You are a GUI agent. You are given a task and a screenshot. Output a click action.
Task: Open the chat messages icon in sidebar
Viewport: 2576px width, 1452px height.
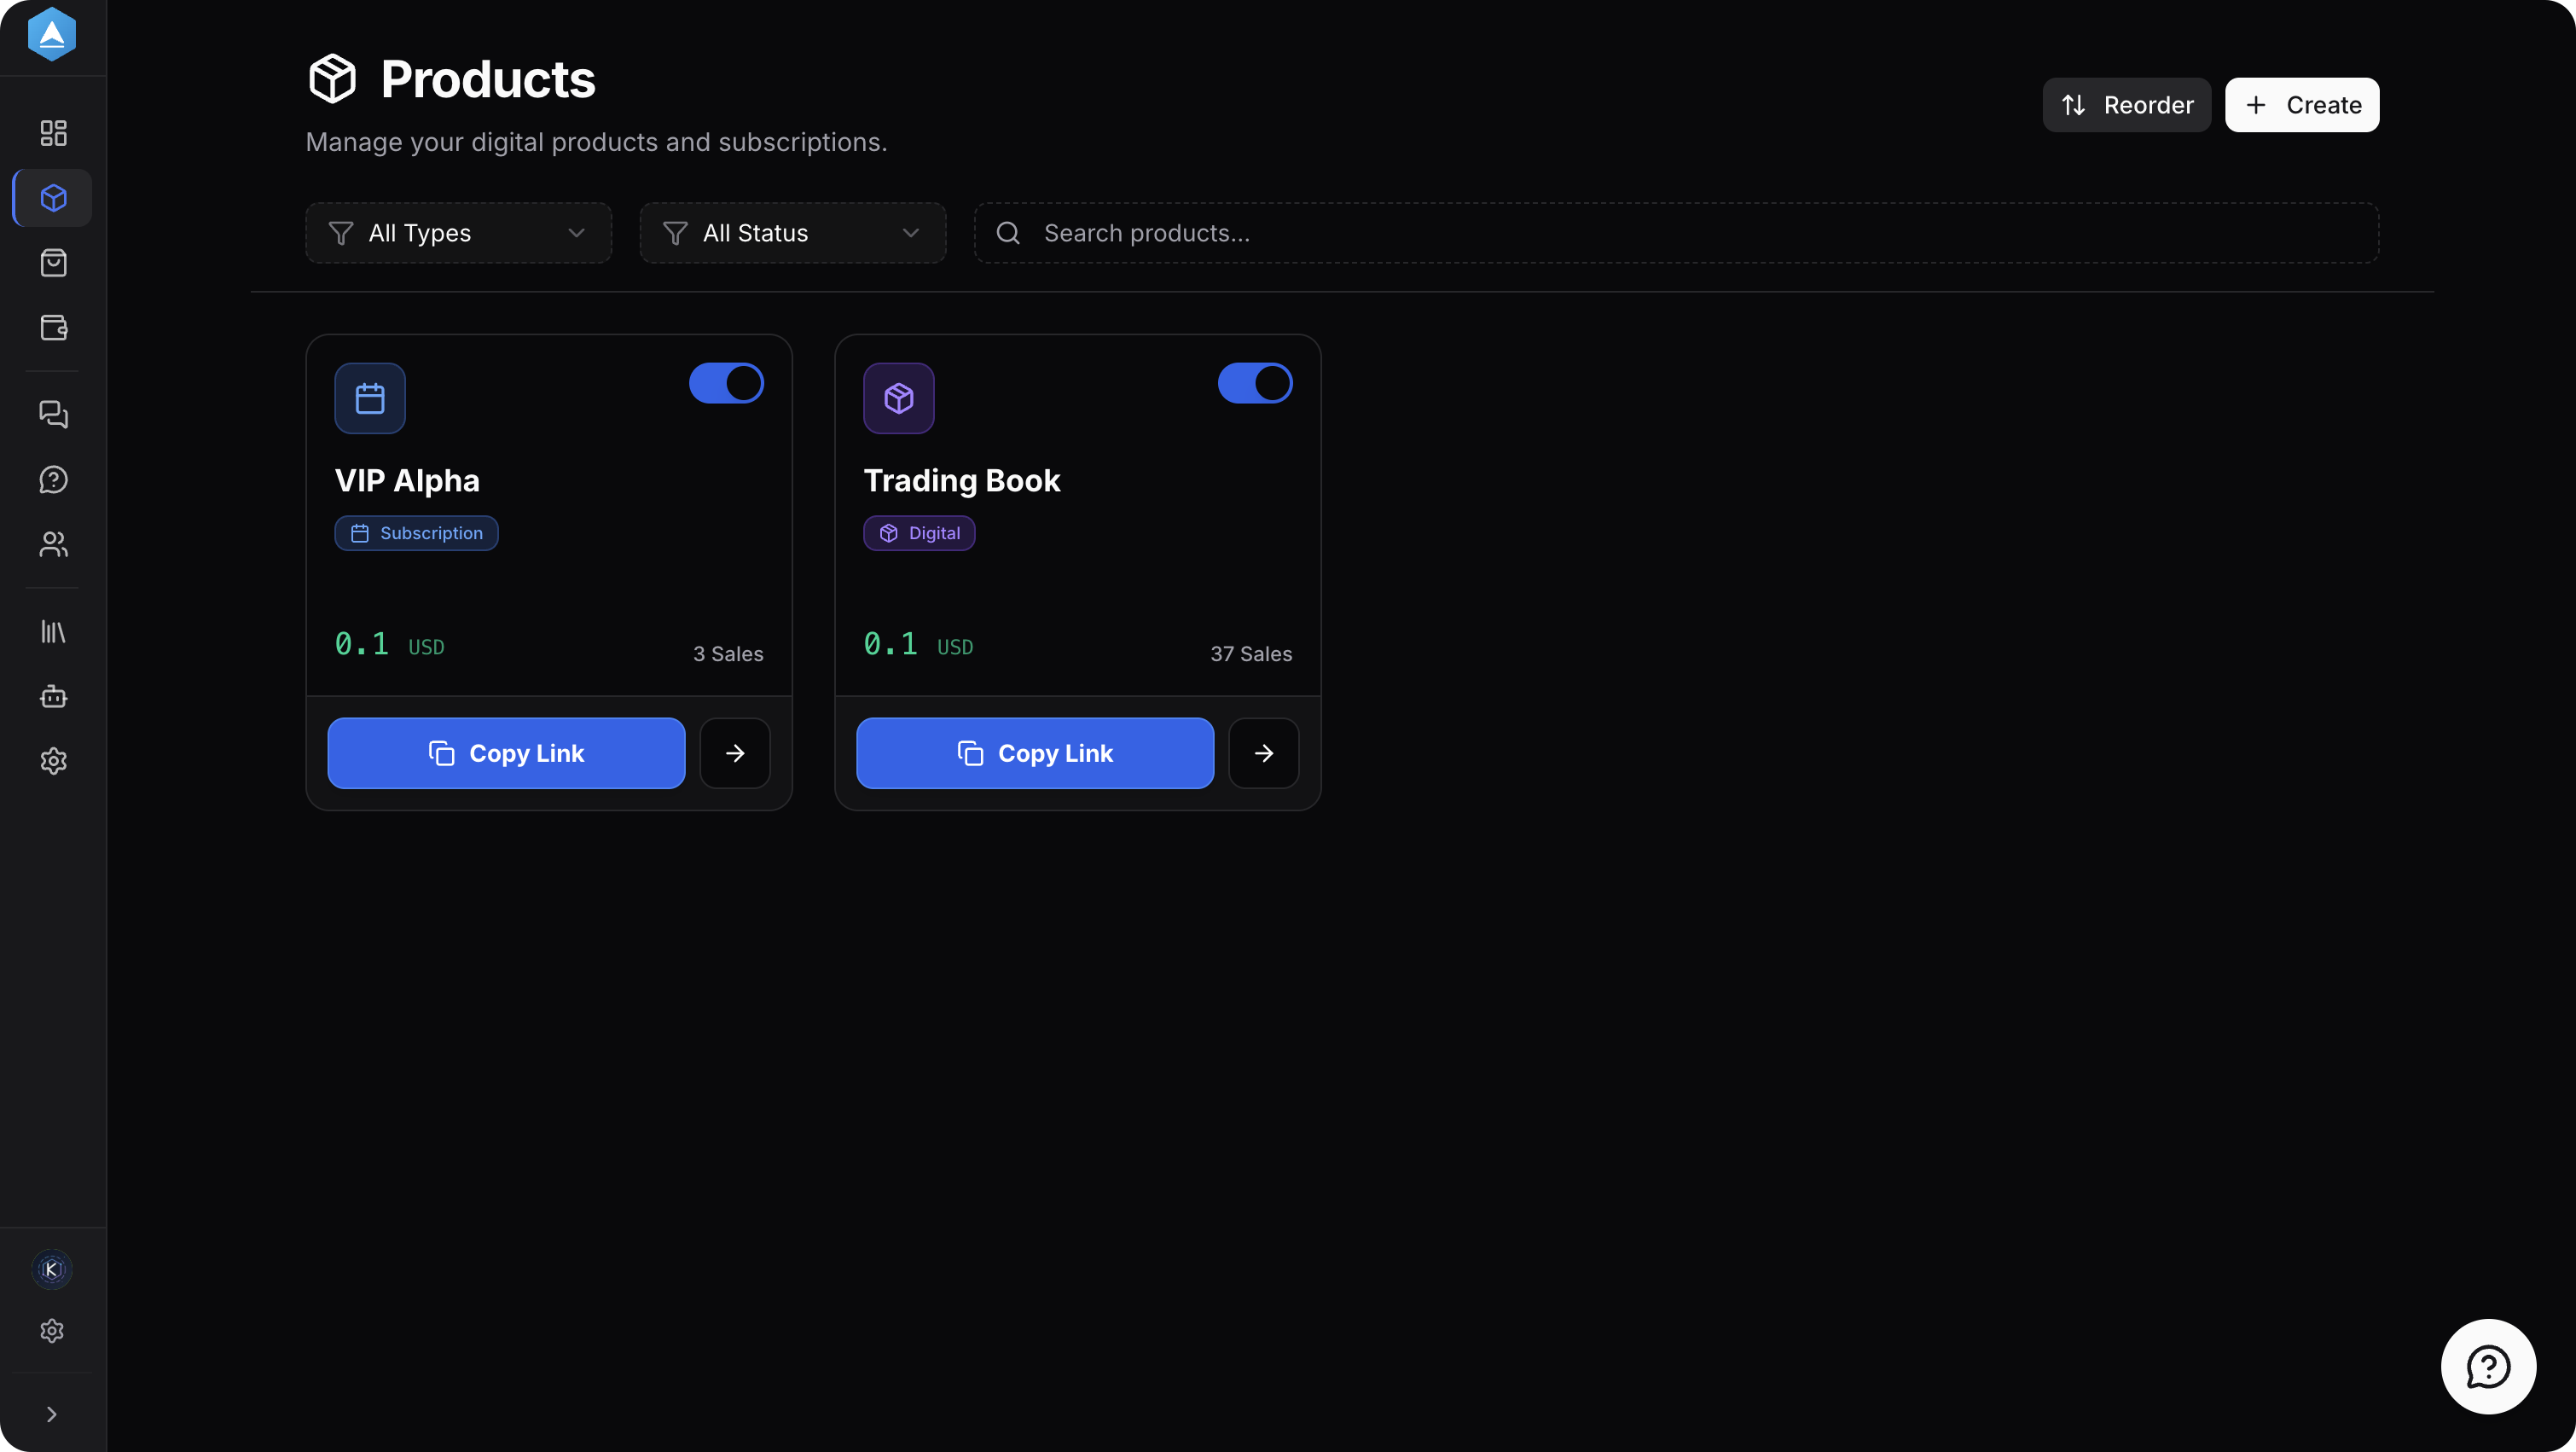point(53,414)
